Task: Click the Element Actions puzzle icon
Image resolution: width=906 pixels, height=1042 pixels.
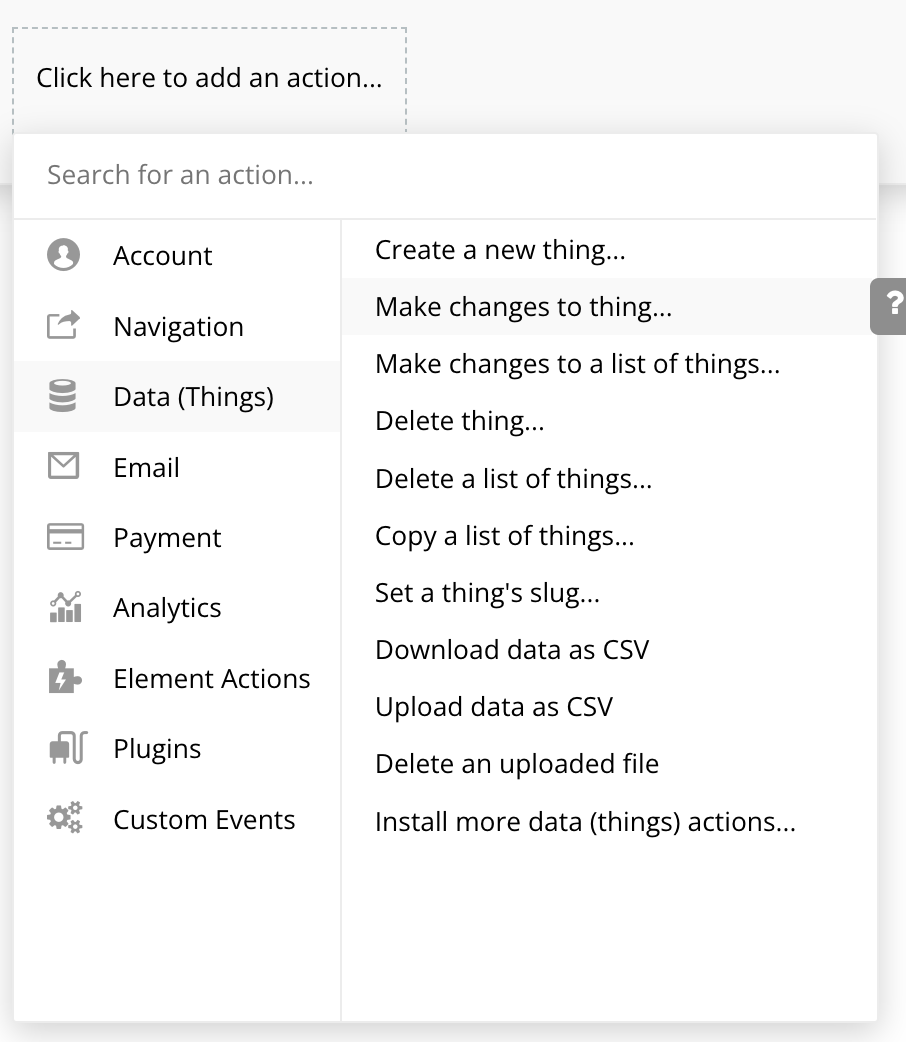Action: 65,678
